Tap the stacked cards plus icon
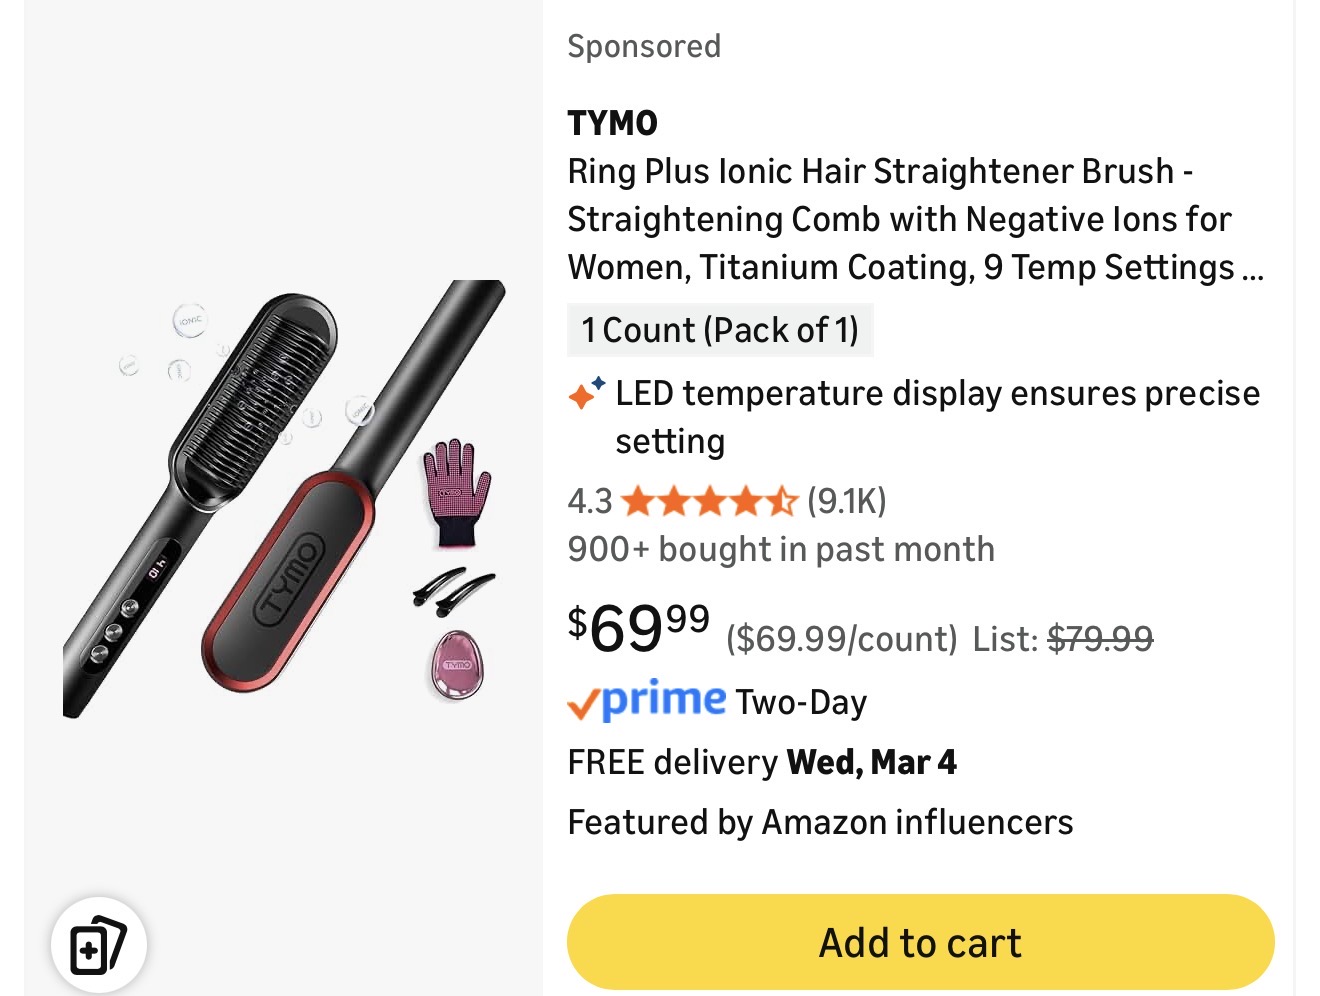Screen dimensions: 1320x996 (98, 944)
